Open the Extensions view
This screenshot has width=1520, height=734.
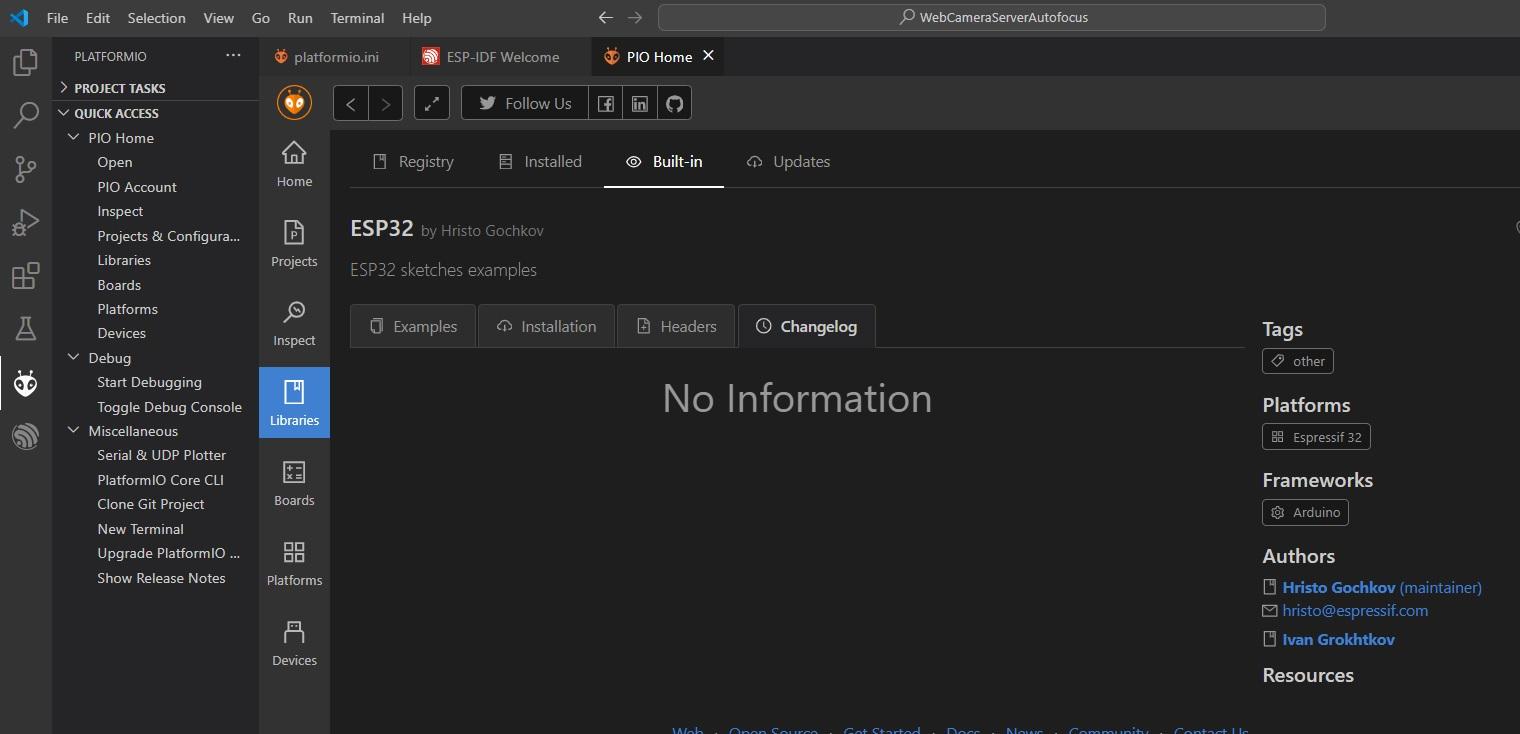click(25, 275)
